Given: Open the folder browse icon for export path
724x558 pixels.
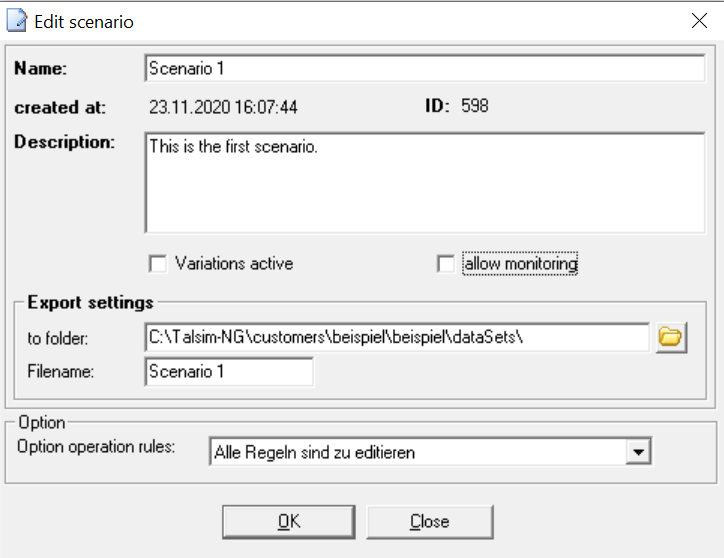Looking at the screenshot, I should (670, 338).
